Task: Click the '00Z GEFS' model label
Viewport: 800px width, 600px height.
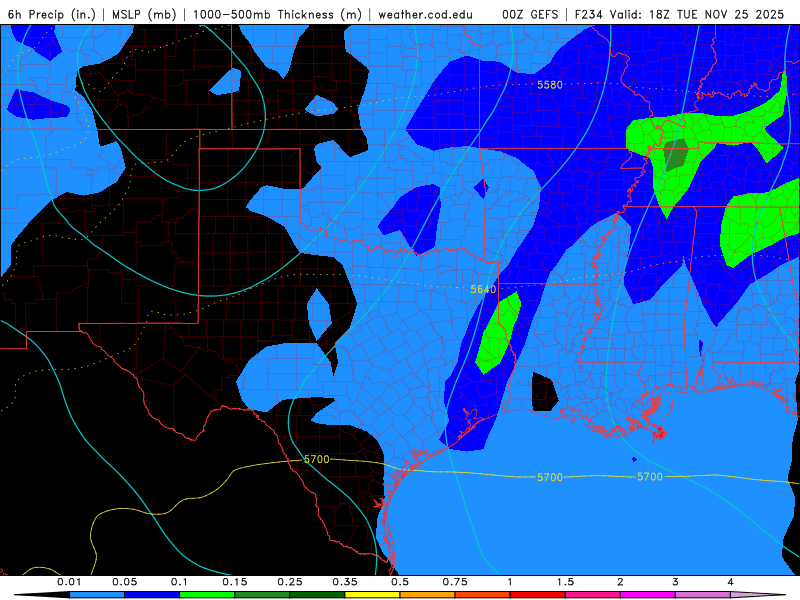Action: coord(530,14)
